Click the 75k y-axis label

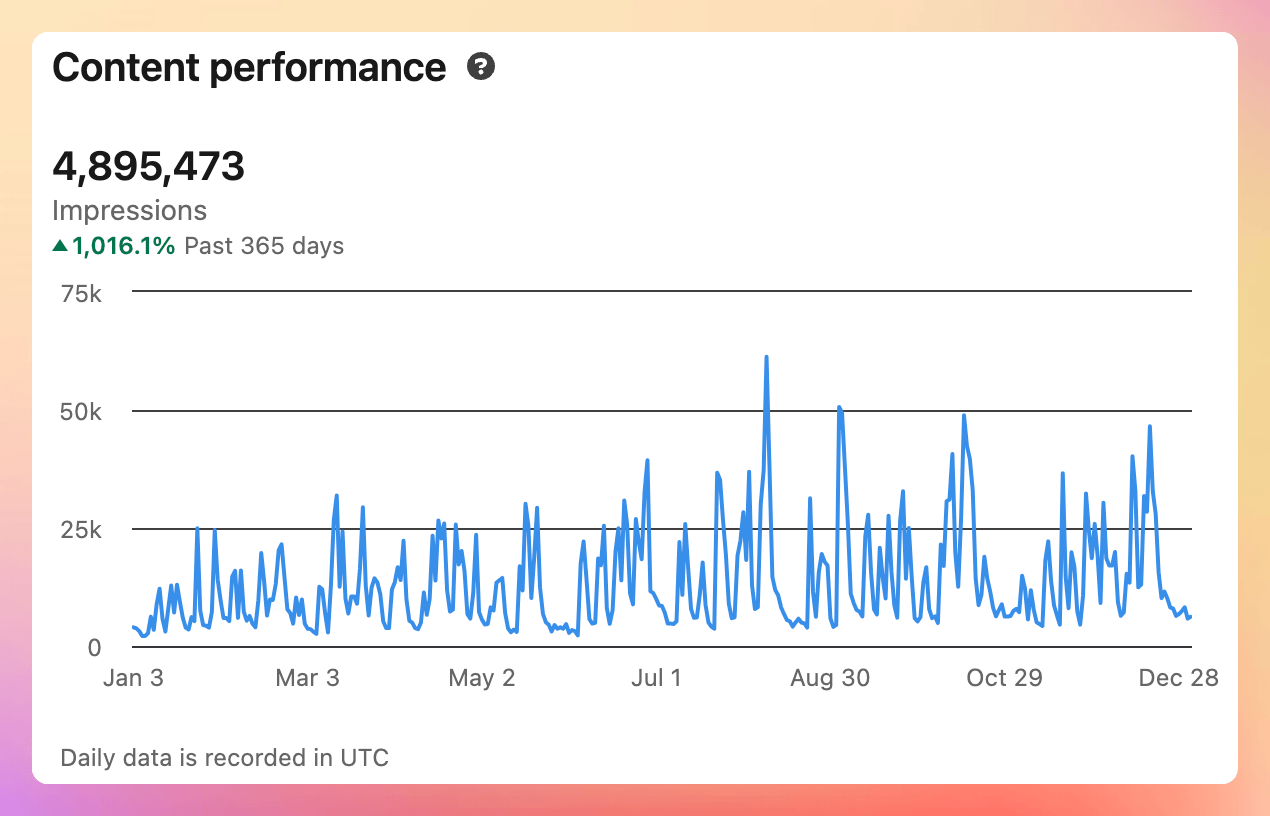click(82, 293)
